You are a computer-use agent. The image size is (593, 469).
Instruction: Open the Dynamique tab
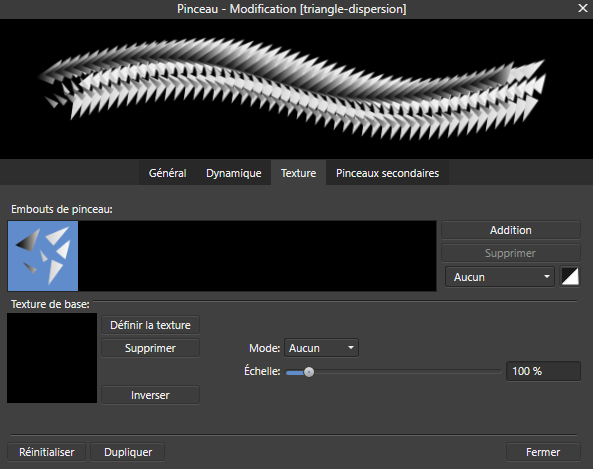[233, 173]
